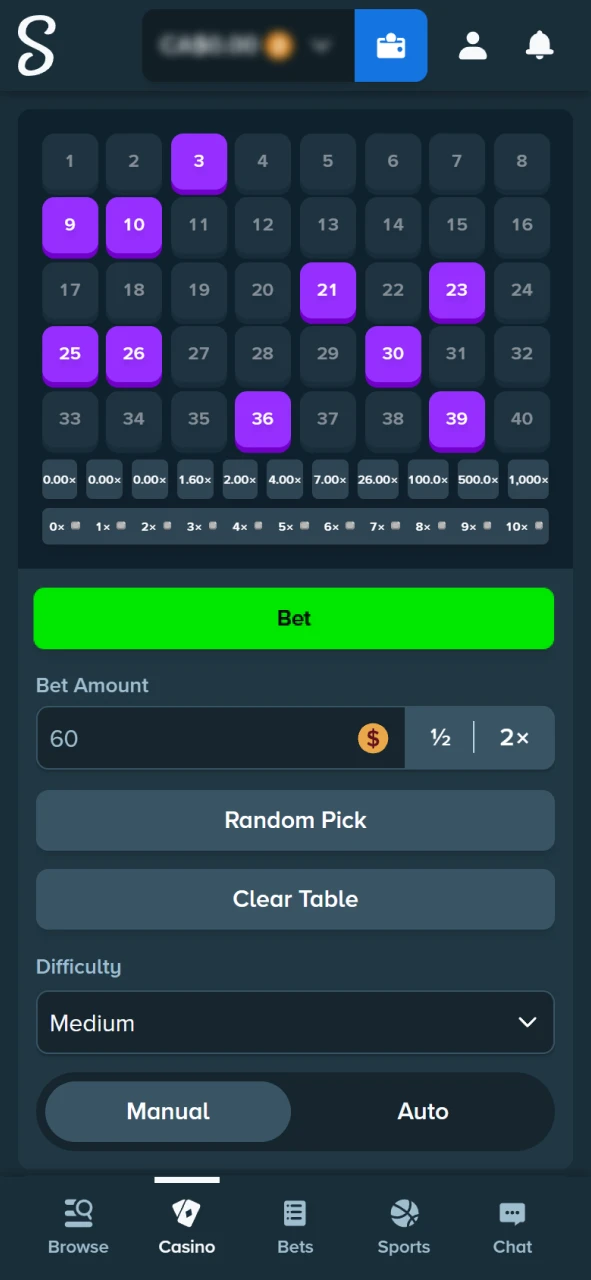This screenshot has width=591, height=1280.
Task: Open the Difficulty dropdown showing Medium
Action: click(295, 1022)
